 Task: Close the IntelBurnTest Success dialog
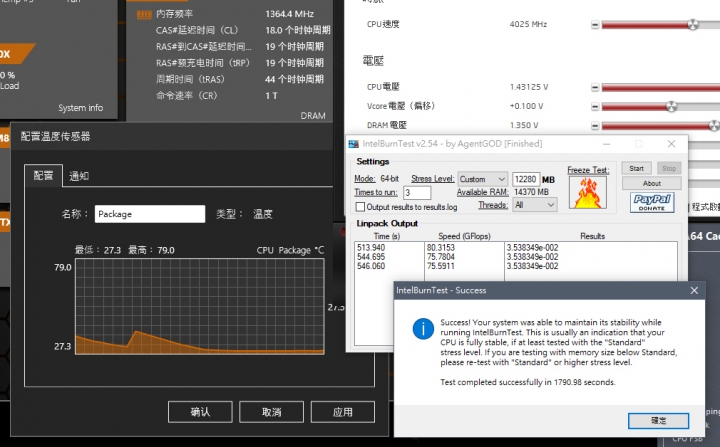click(694, 290)
